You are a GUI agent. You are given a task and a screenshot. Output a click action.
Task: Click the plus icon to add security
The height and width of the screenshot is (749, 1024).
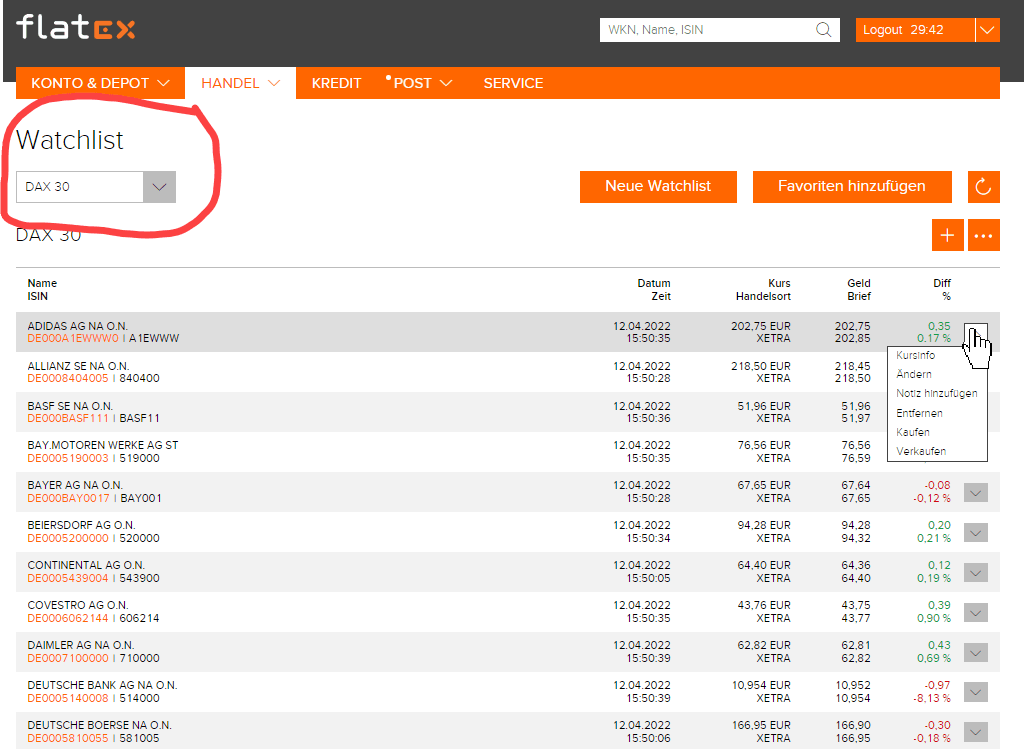(948, 235)
